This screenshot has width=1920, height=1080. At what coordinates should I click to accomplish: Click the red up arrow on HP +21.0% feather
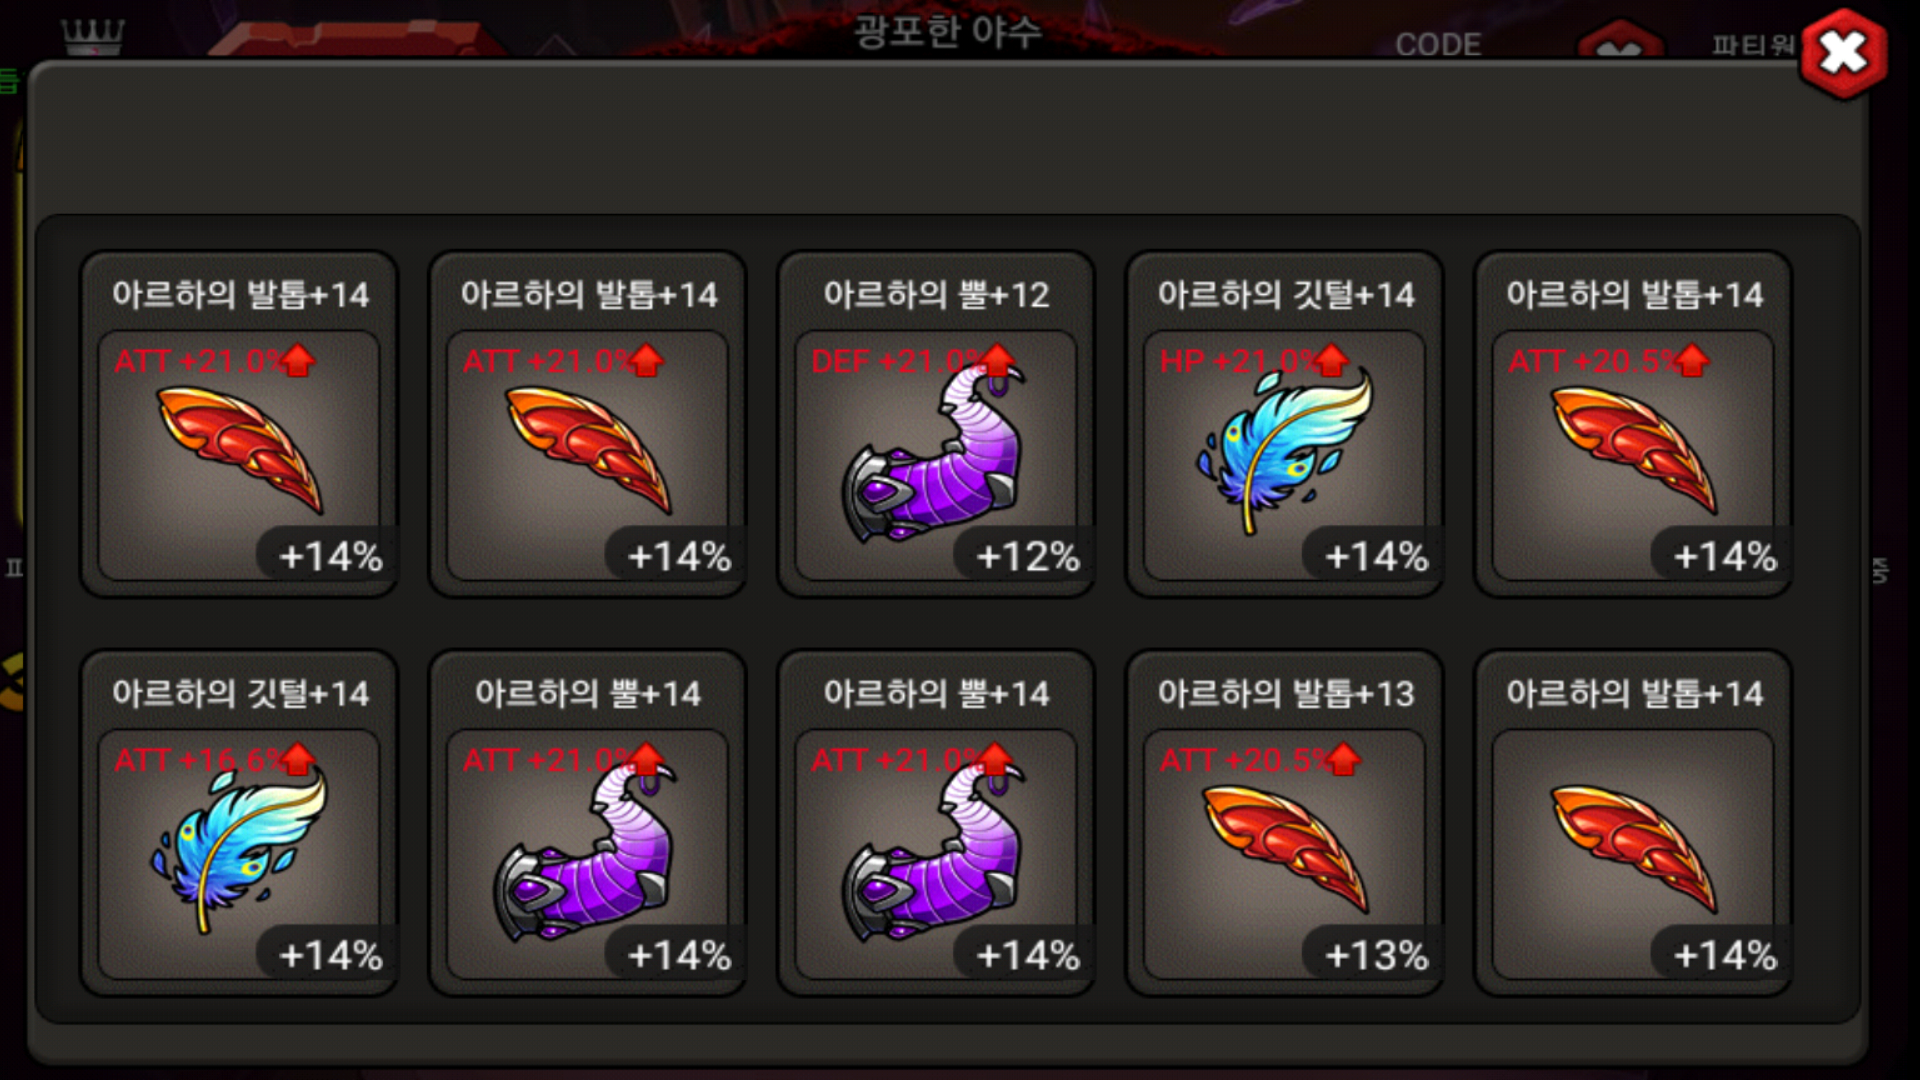coord(1331,360)
